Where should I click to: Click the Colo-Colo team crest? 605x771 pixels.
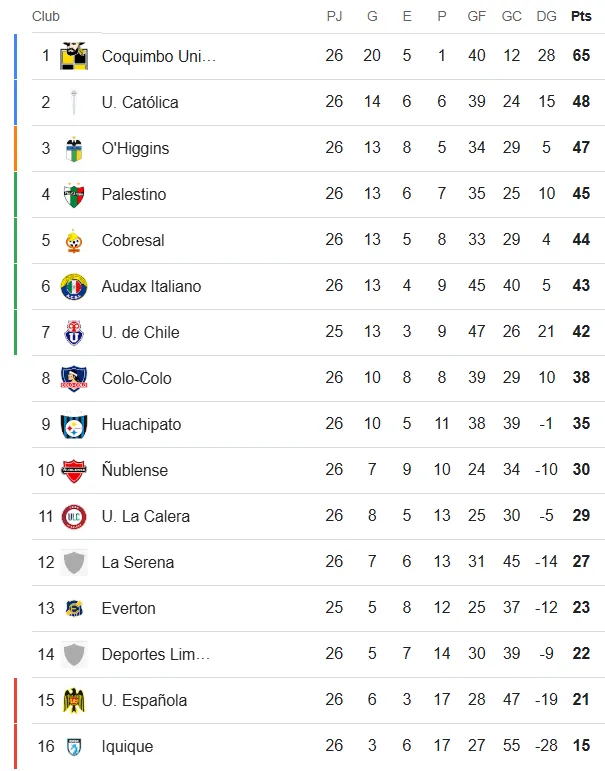pos(74,378)
